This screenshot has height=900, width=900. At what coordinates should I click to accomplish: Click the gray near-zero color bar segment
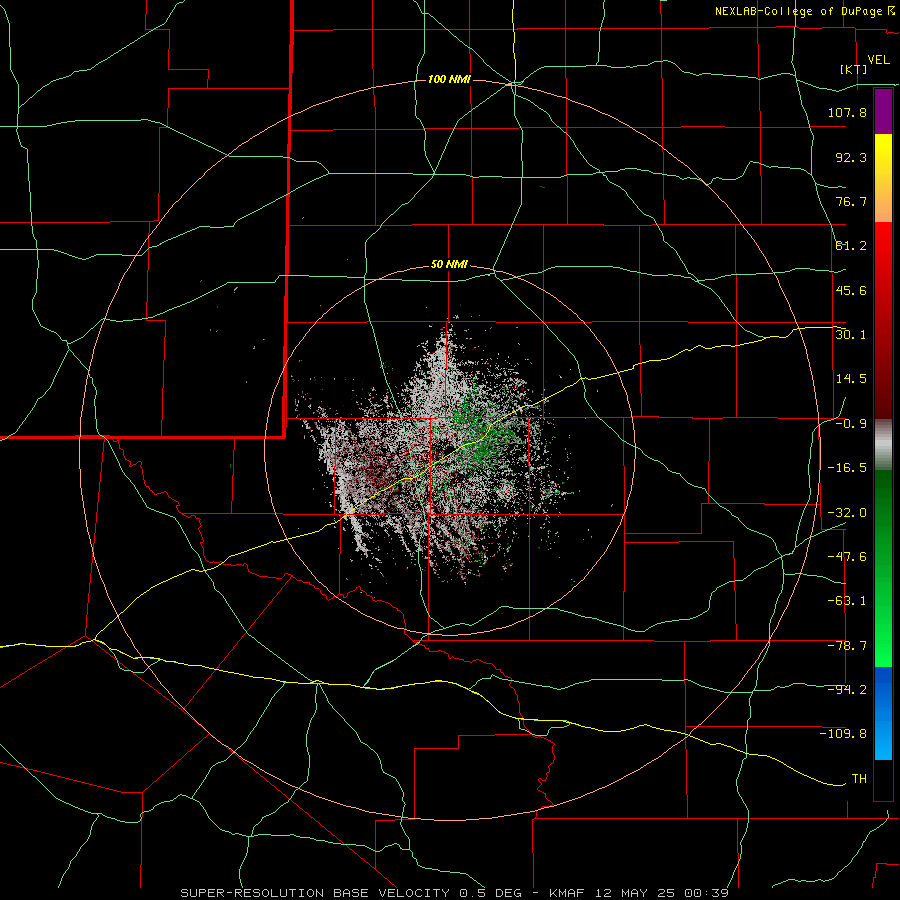[883, 445]
